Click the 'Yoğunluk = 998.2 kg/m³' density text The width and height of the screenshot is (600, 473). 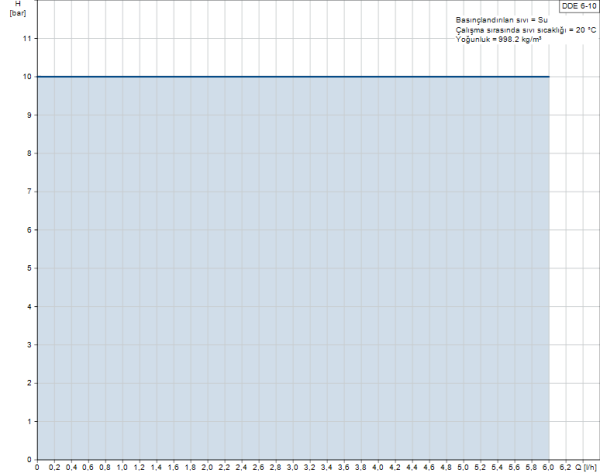pos(491,41)
